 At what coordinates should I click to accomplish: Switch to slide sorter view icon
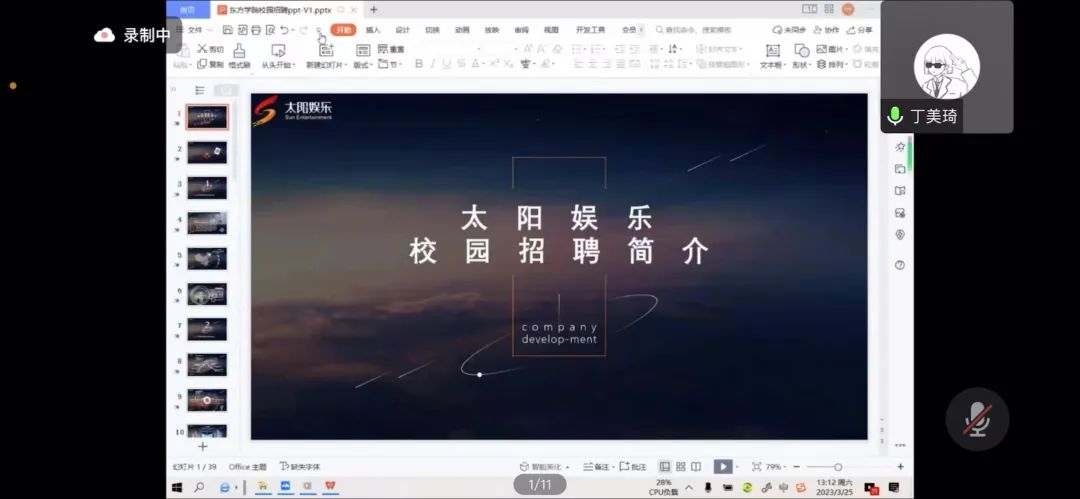click(681, 467)
